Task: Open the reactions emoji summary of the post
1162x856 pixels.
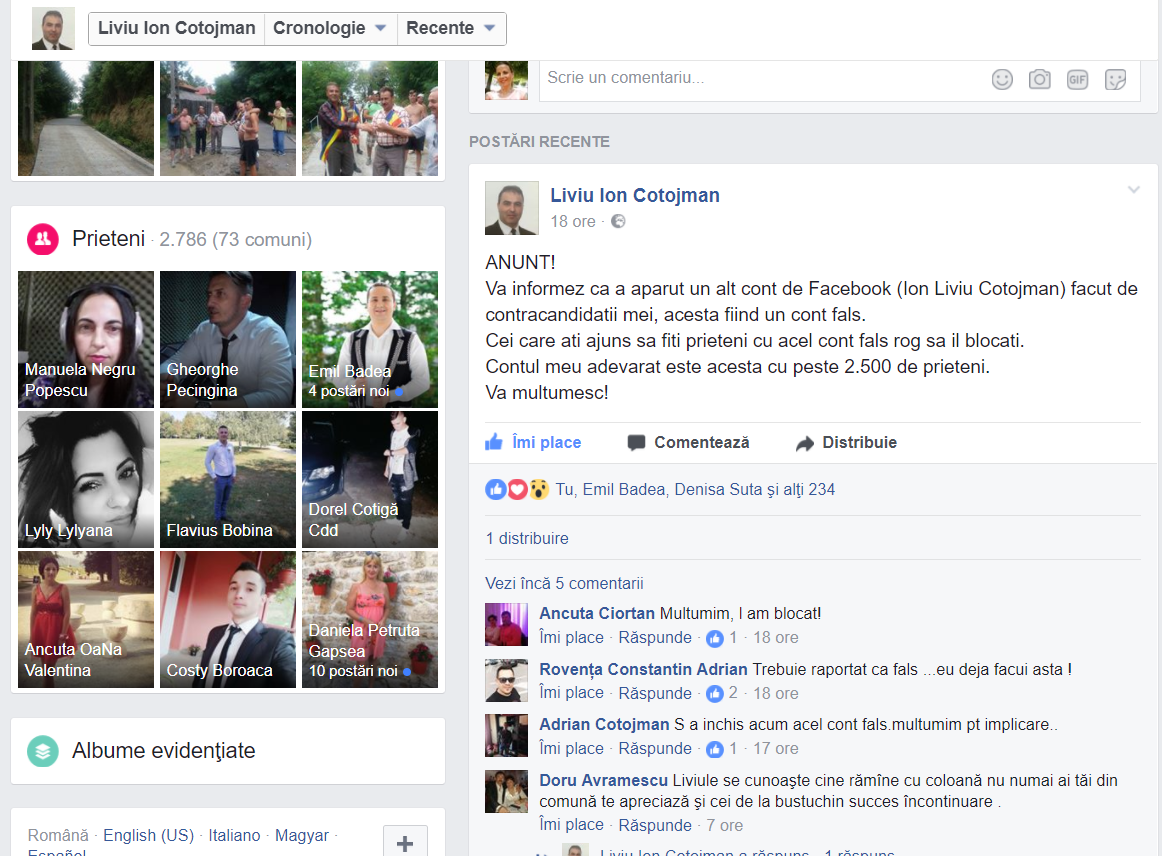Action: (x=517, y=489)
